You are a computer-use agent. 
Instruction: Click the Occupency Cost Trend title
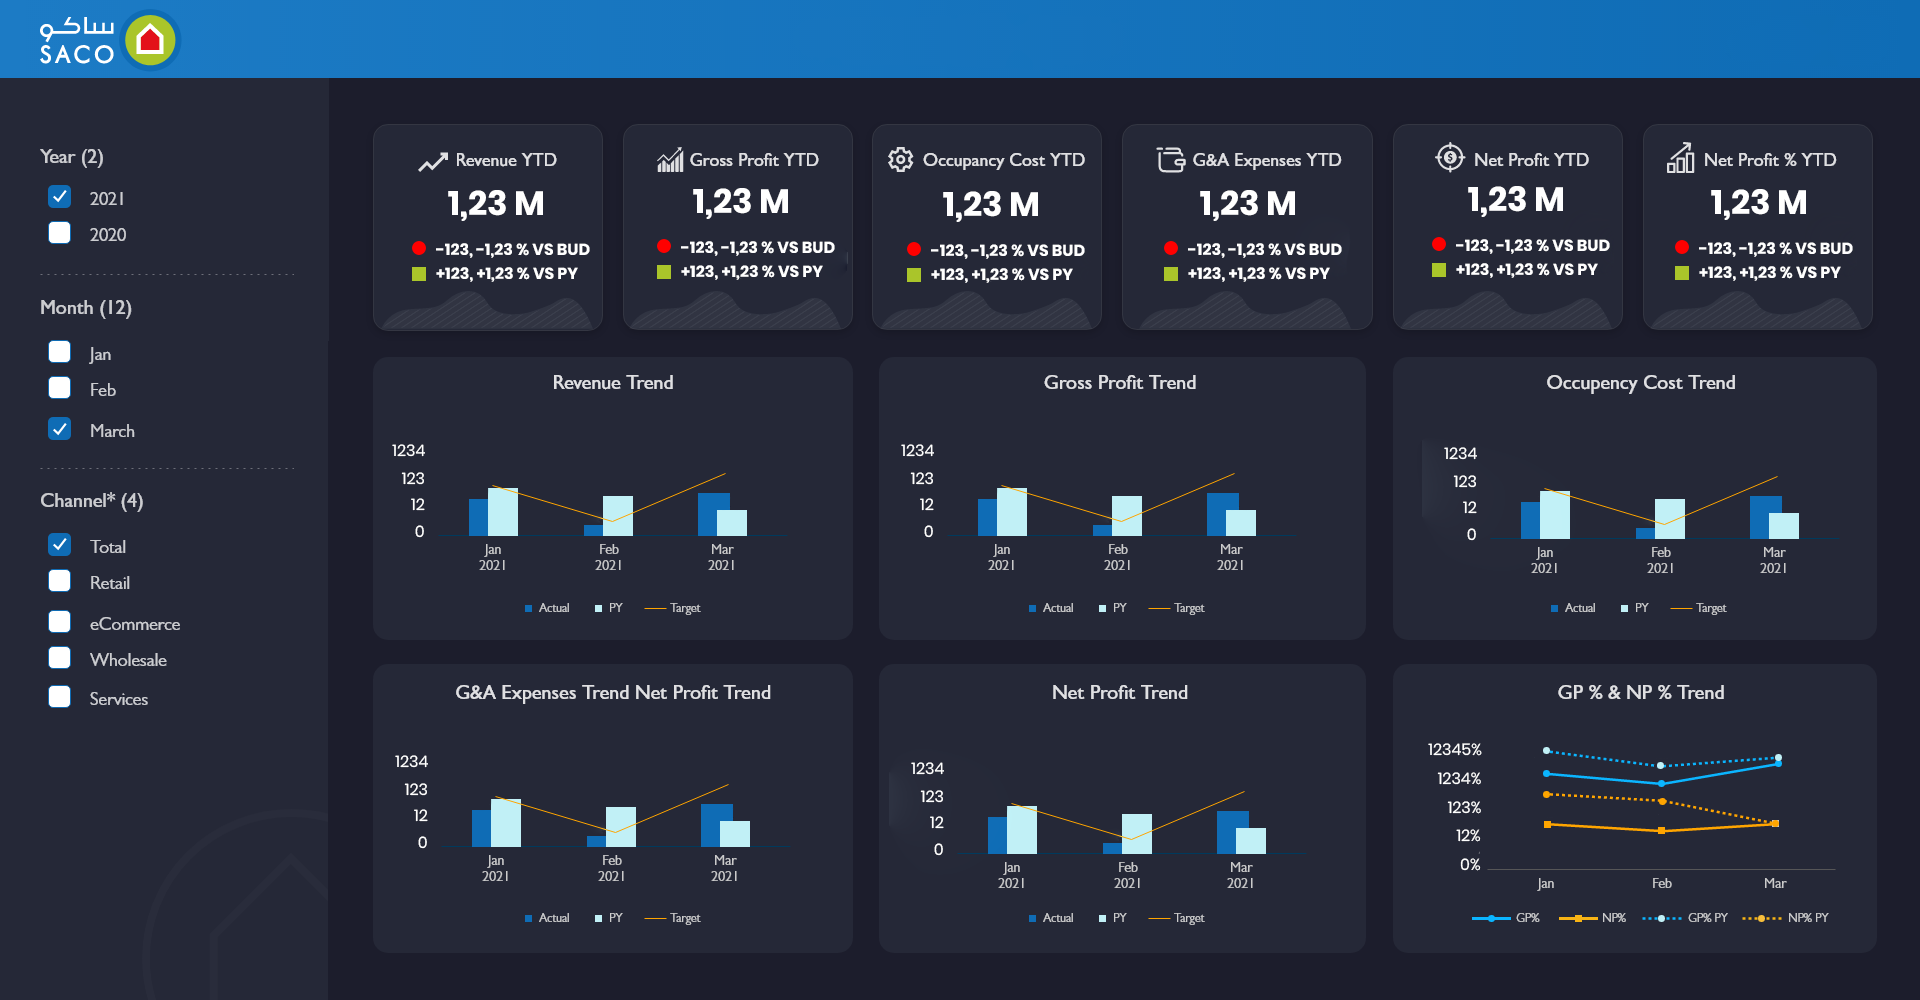[1641, 383]
